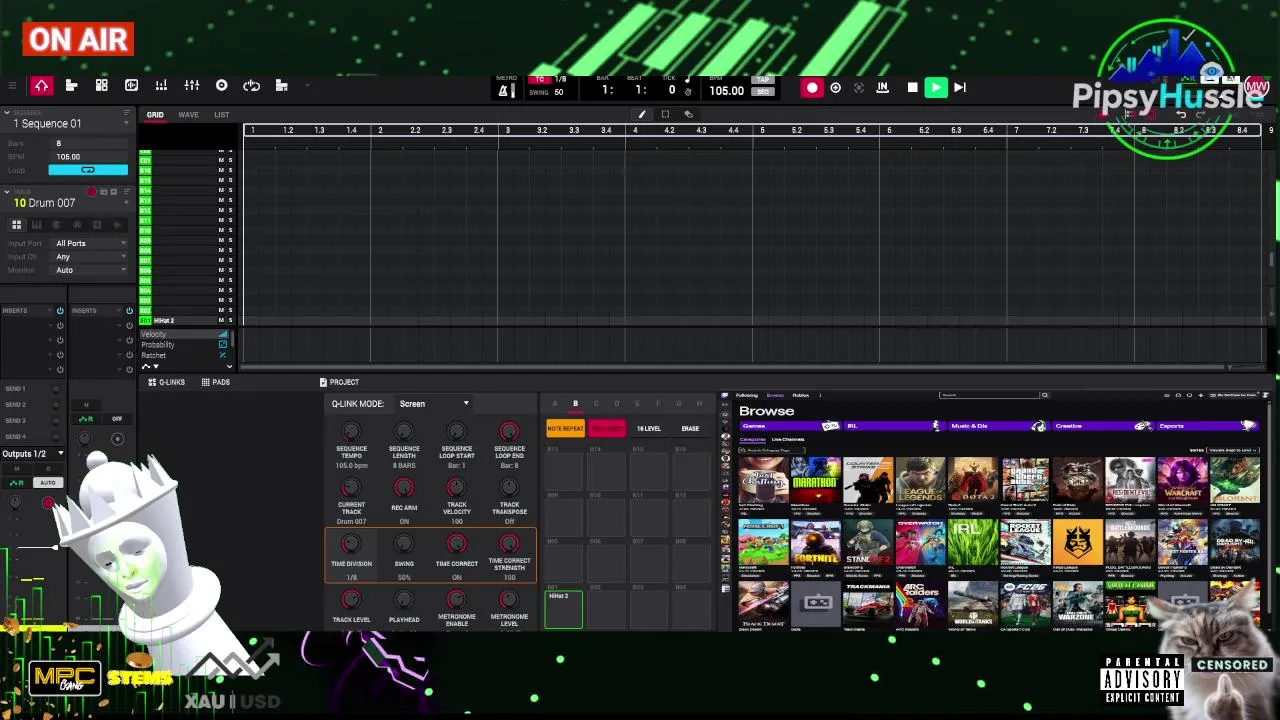Click the green Play button
The image size is (1280, 720).
point(936,88)
